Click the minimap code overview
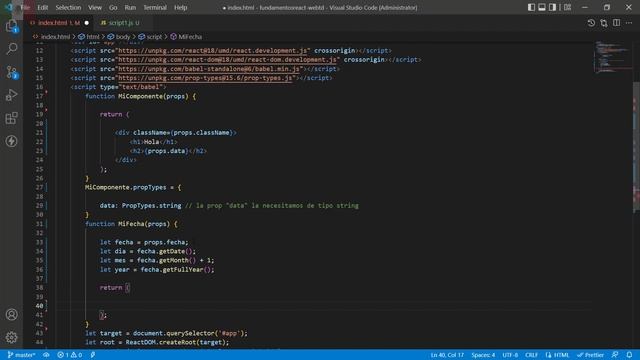The height and width of the screenshot is (360, 640). 612,57
